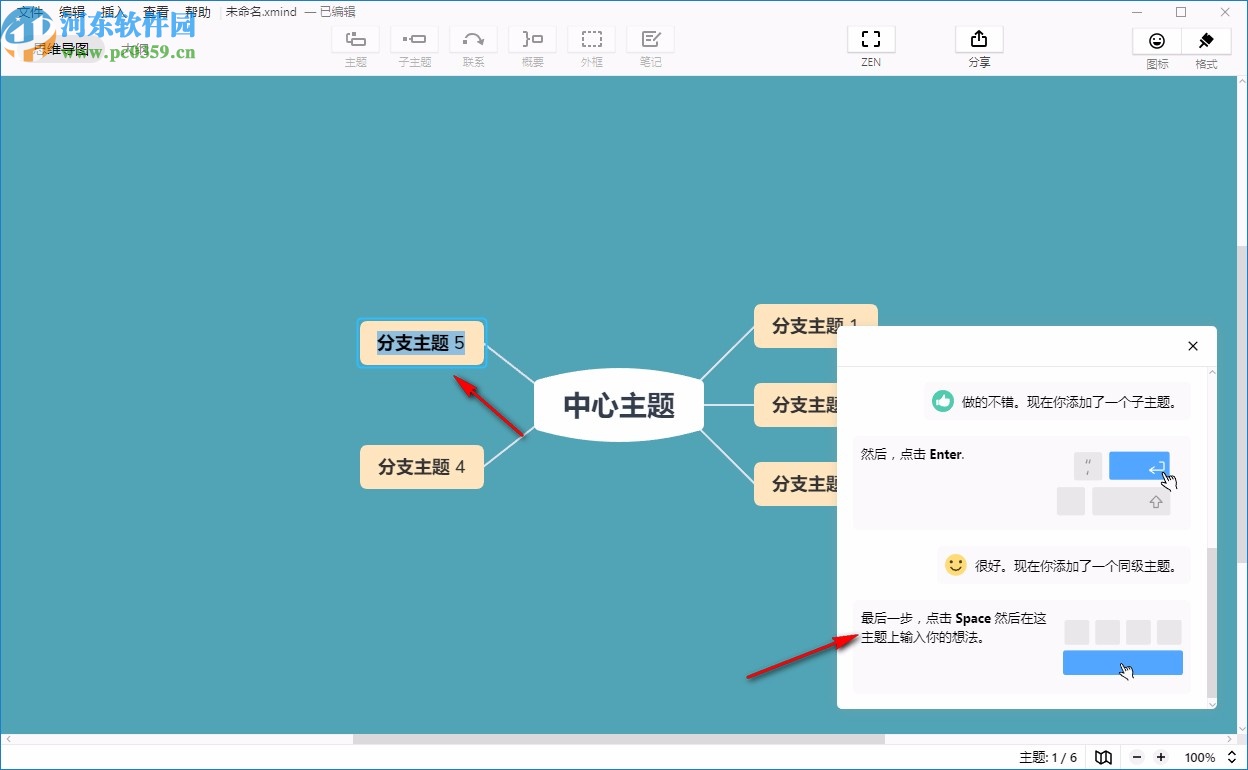Click the 图标 markers icon at top right
Viewport: 1248px width, 770px height.
tap(1156, 40)
